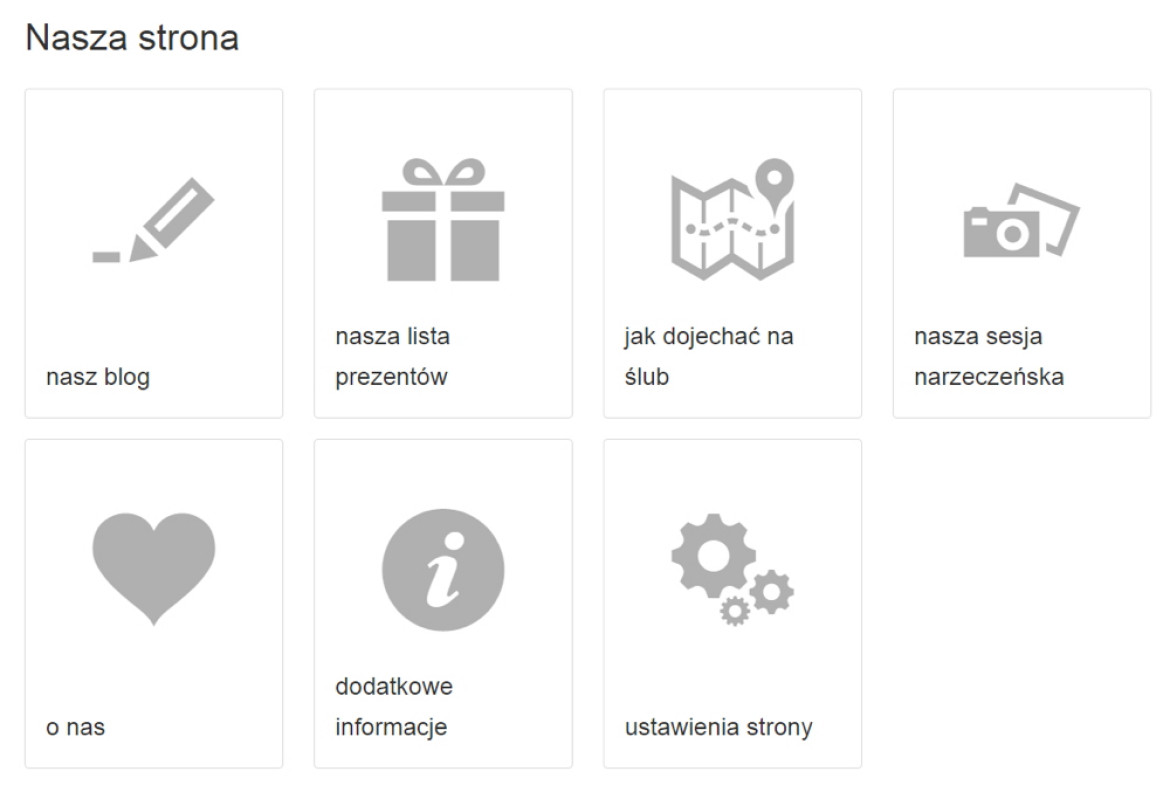Go to 'nasza lista prezentów' label
The width and height of the screenshot is (1170, 785).
[392, 357]
